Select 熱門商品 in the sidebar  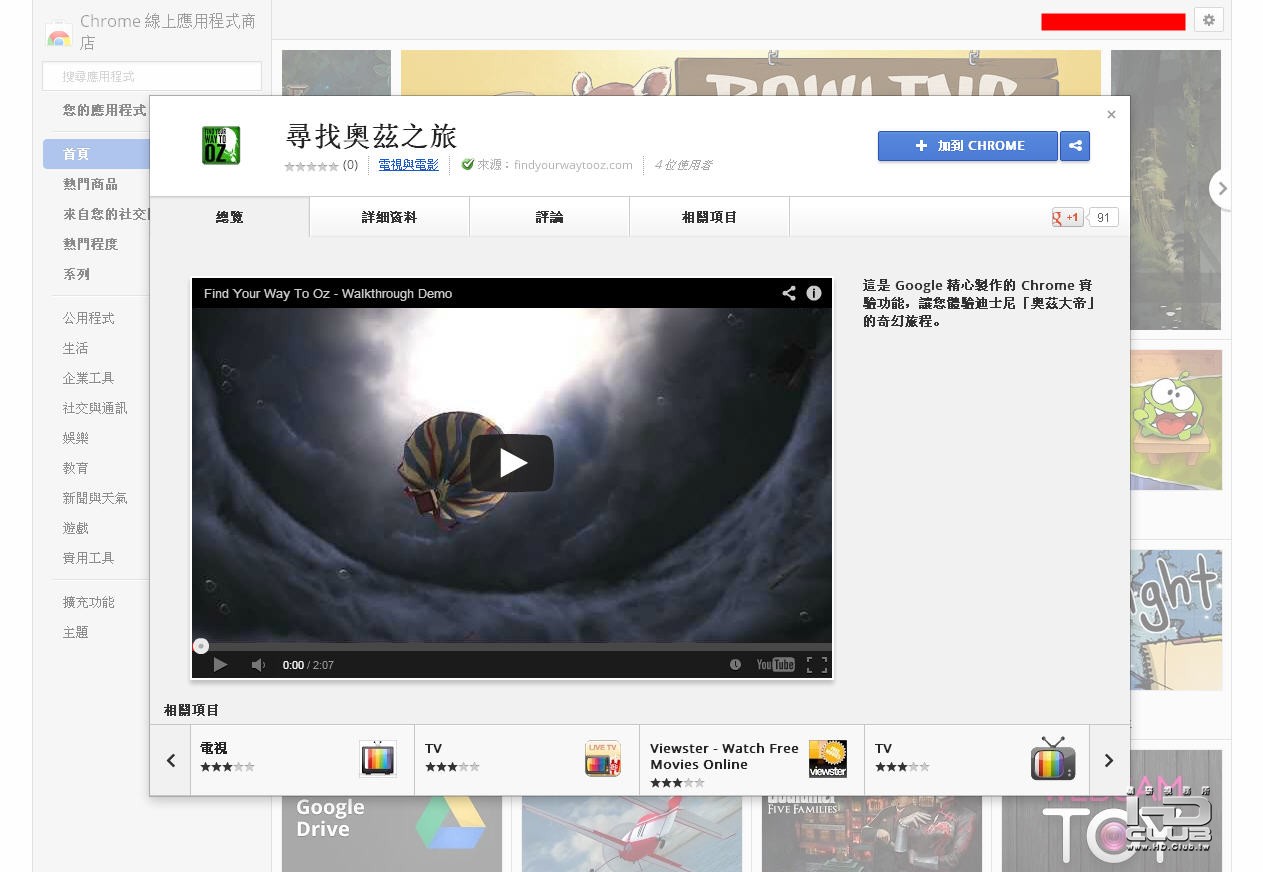90,184
